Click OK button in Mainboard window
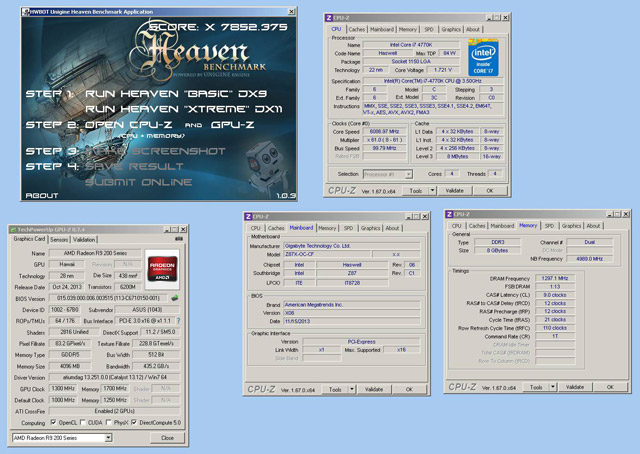This screenshot has height=454, width=640. click(x=409, y=389)
